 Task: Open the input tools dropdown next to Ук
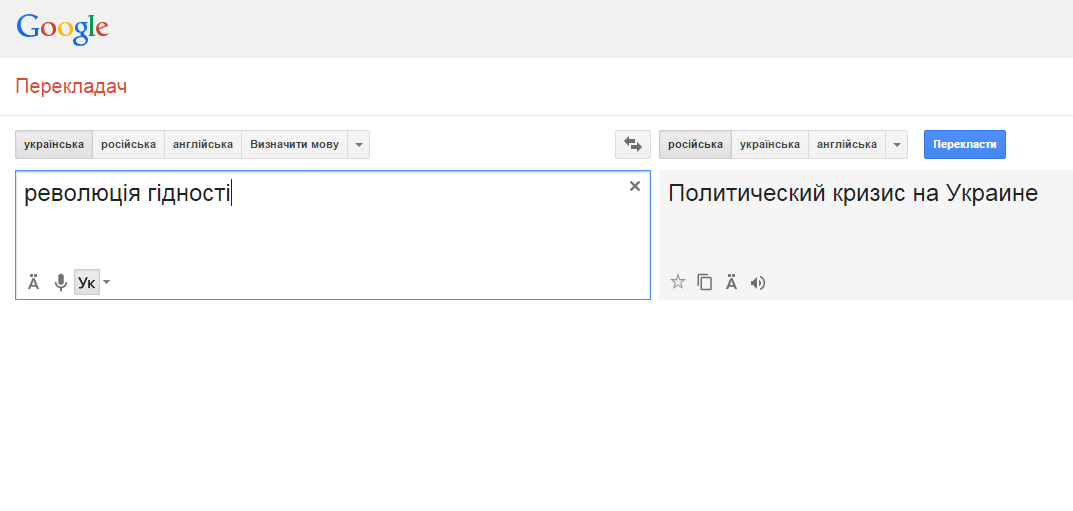tap(107, 283)
